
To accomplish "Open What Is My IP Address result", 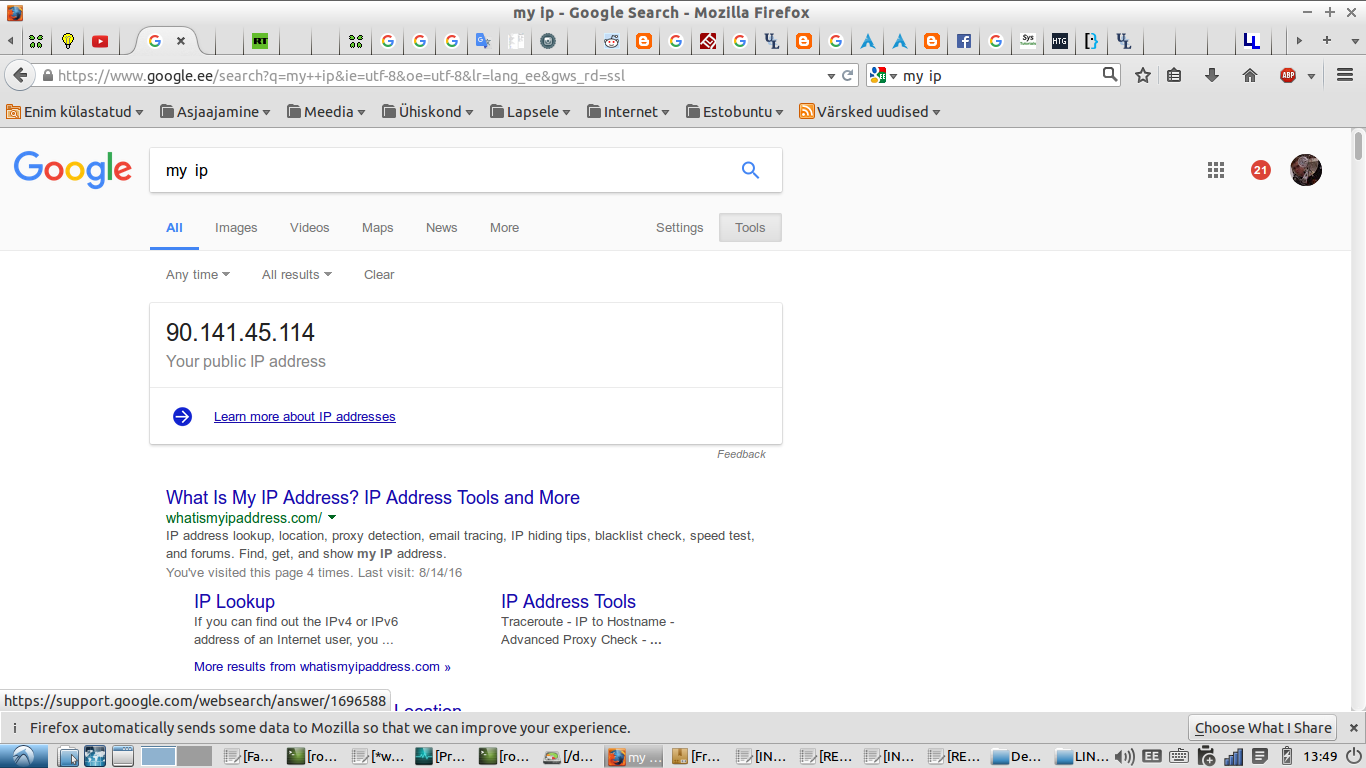I will click(373, 497).
